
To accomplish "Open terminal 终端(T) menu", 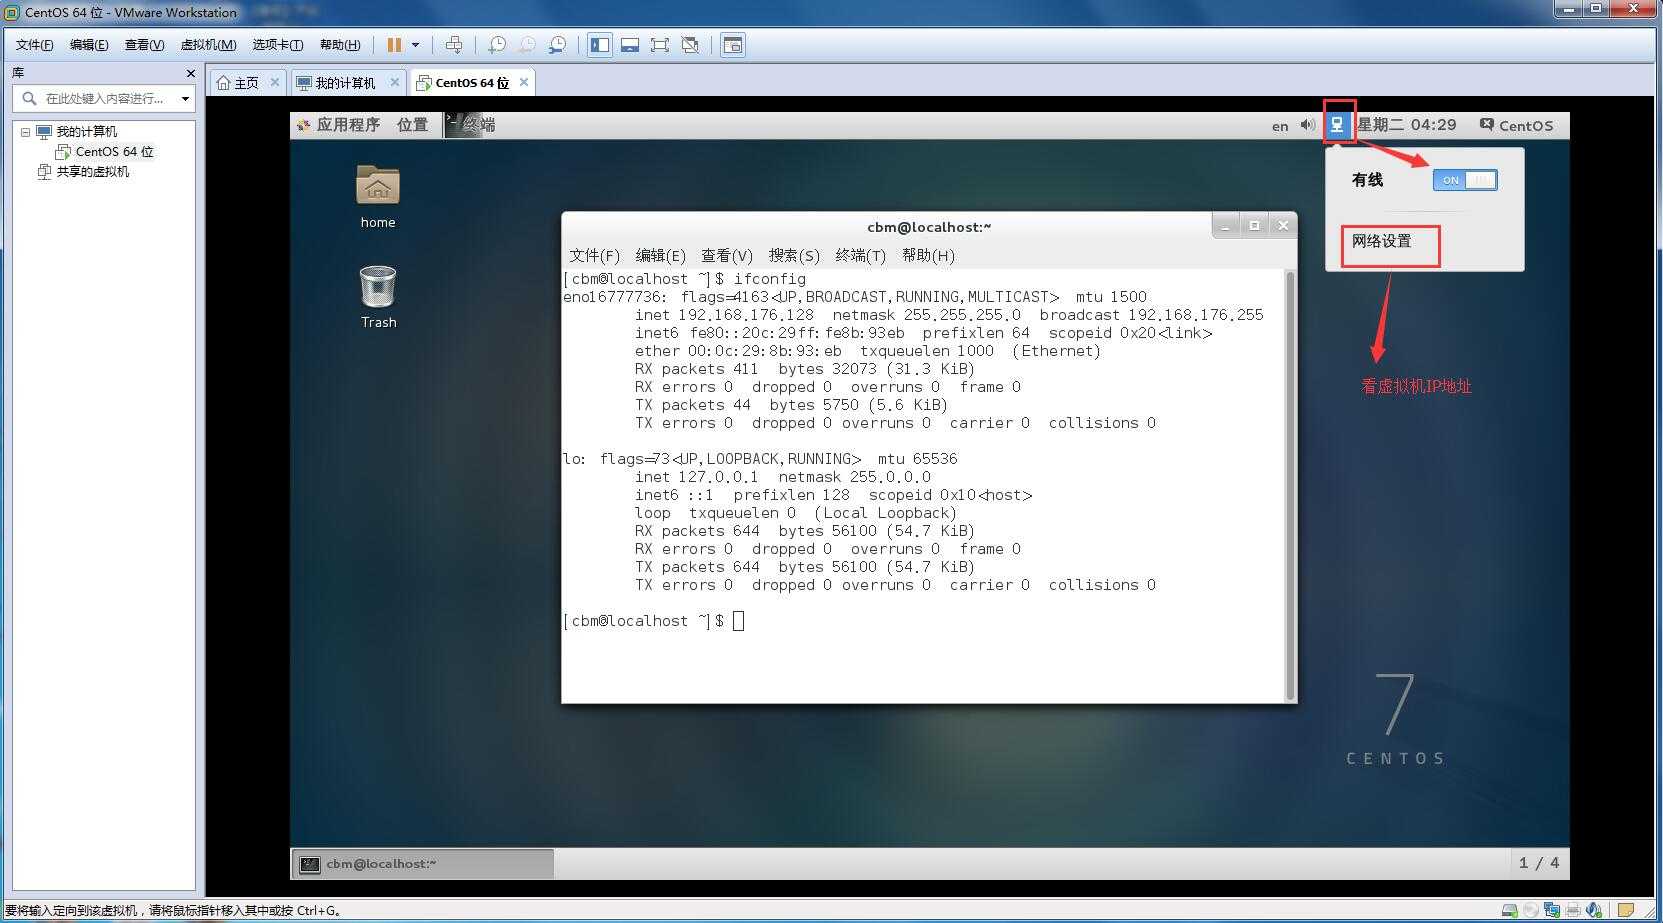I will click(861, 256).
